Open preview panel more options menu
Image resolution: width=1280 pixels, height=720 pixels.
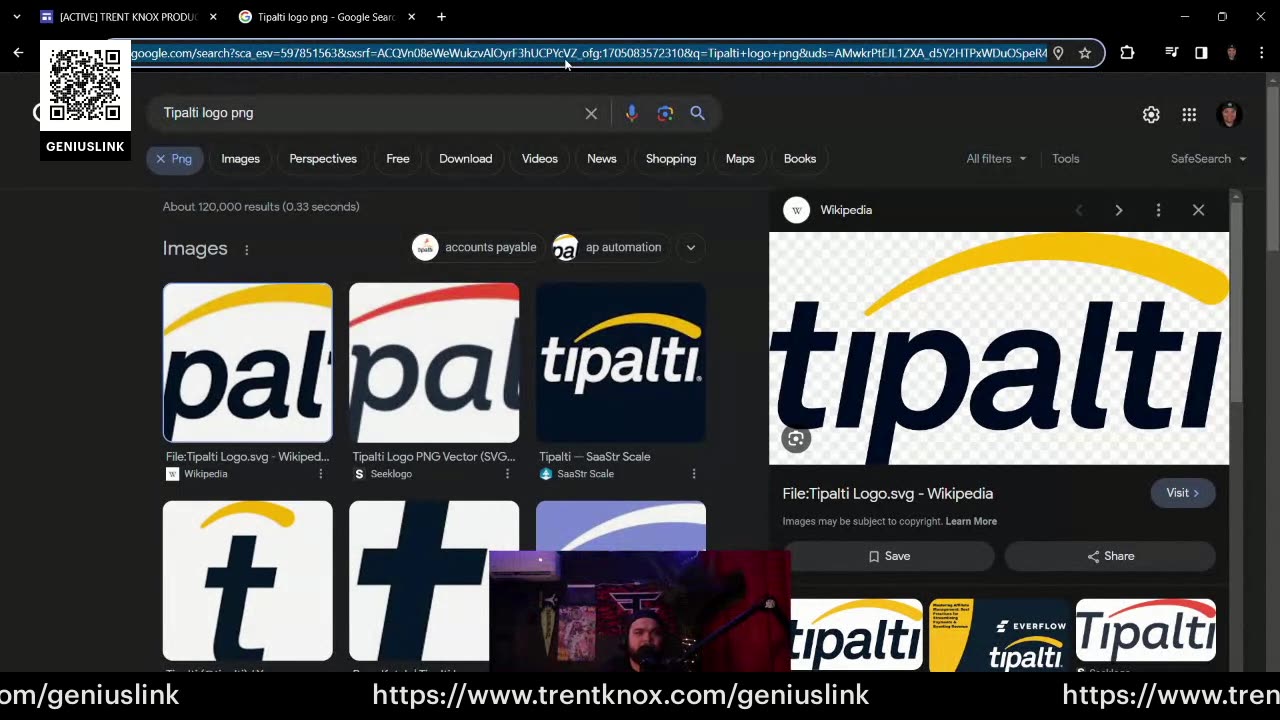tap(1158, 210)
